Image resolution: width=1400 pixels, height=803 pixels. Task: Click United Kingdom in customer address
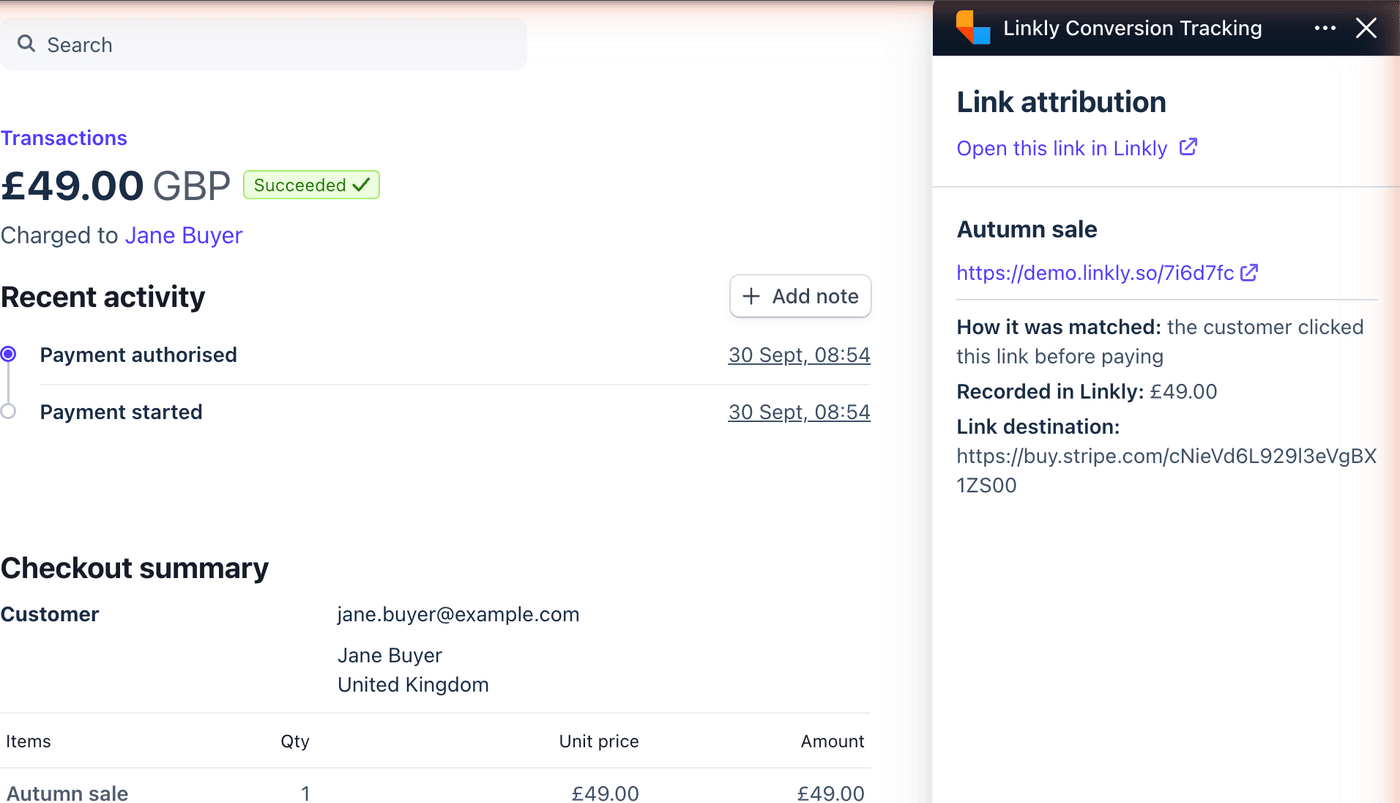coord(413,685)
